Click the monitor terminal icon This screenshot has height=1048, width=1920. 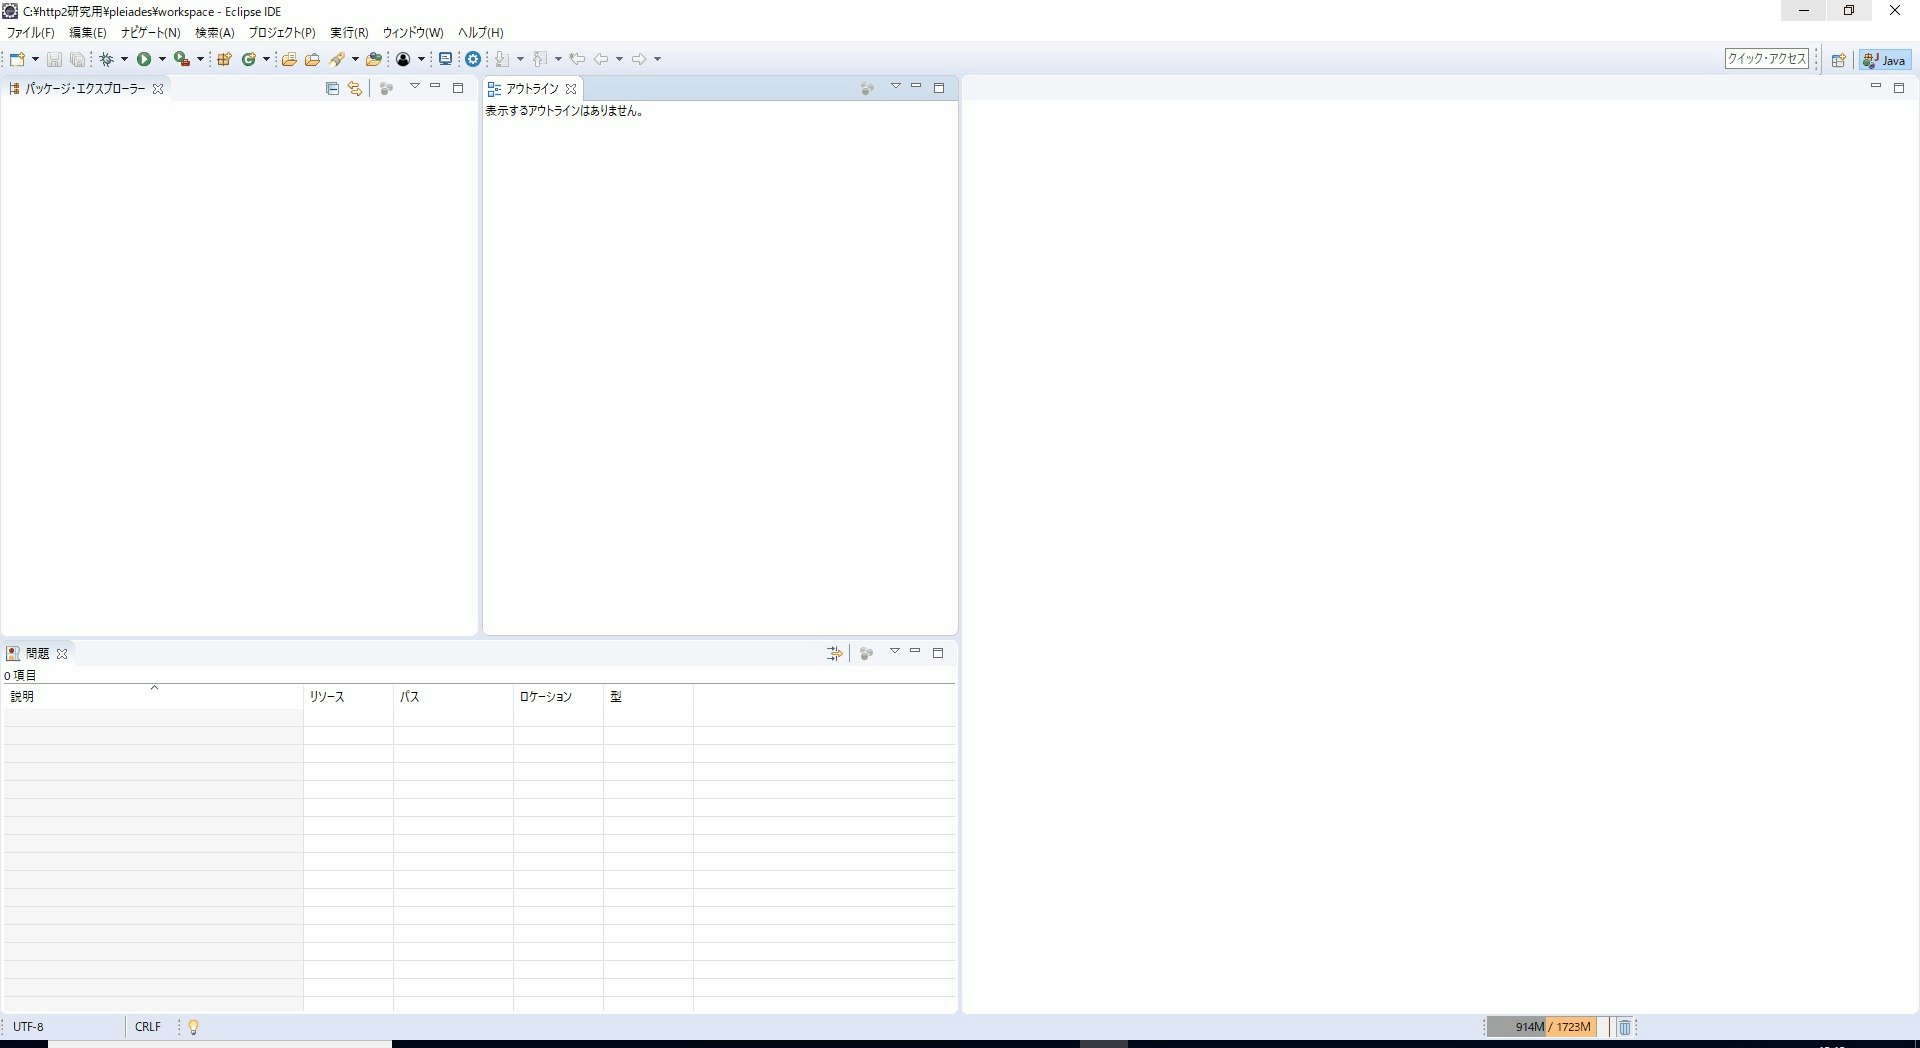tap(446, 59)
